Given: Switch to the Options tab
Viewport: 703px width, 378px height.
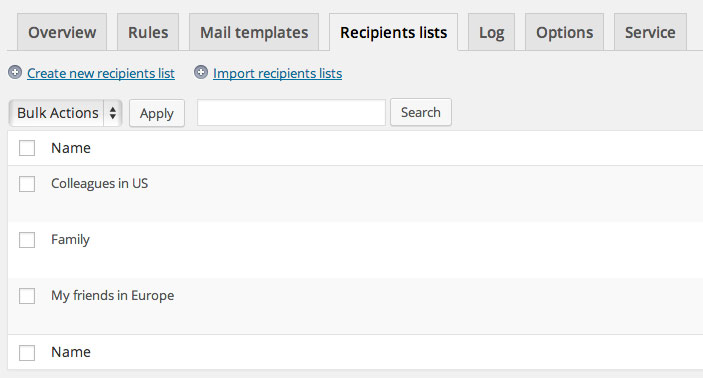Looking at the screenshot, I should (x=564, y=32).
